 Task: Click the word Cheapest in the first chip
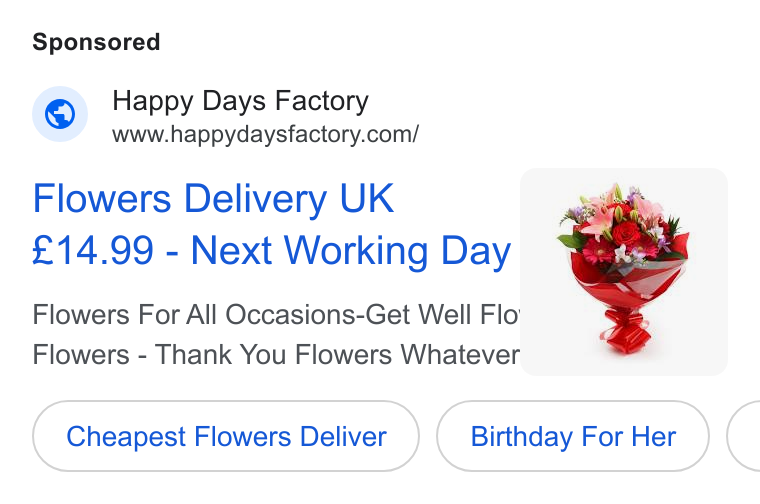[x=126, y=437]
